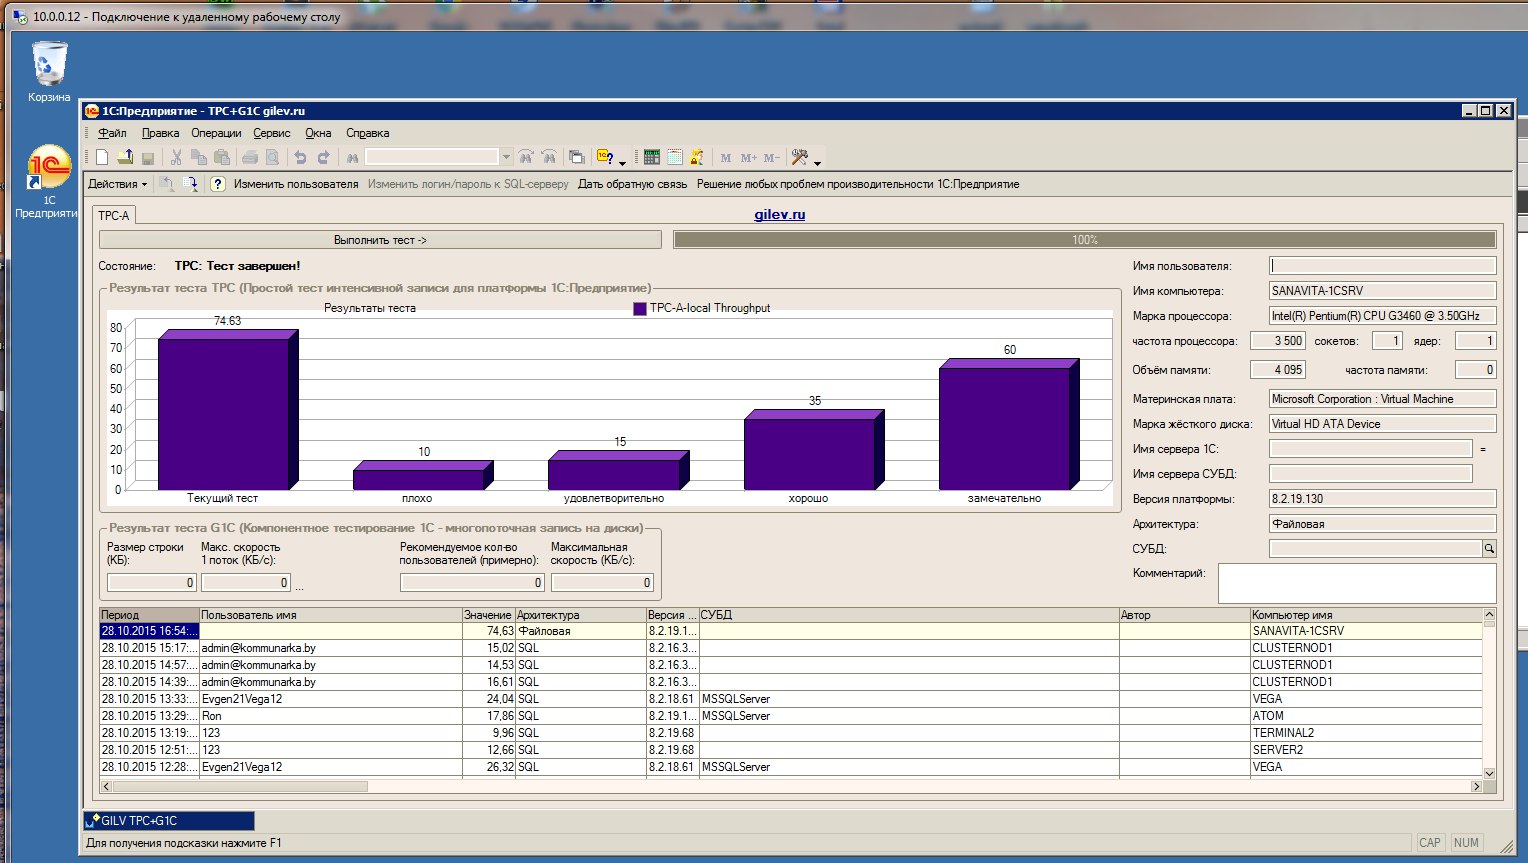Viewport: 1528px width, 863px height.
Task: Open the calculator icon in toolbar
Action: pyautogui.click(x=652, y=157)
